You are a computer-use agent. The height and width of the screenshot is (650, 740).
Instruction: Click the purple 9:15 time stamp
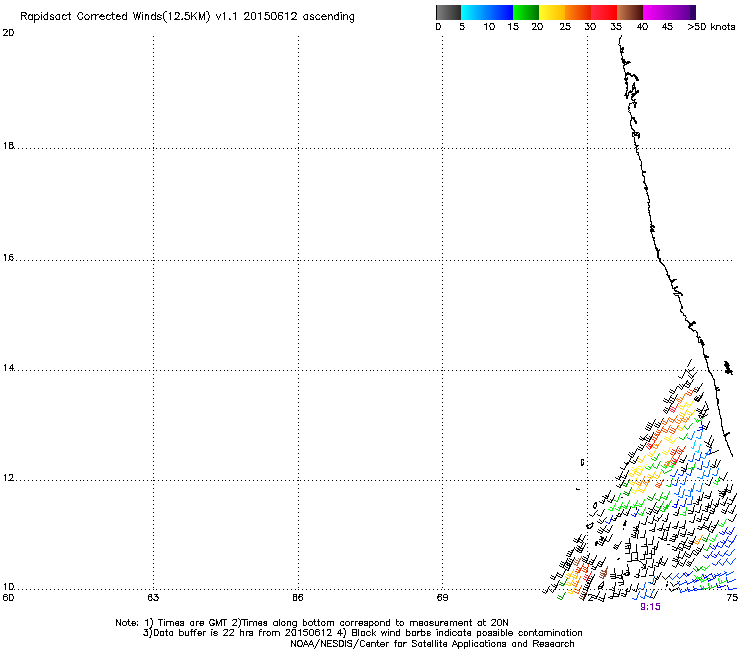(x=650, y=607)
